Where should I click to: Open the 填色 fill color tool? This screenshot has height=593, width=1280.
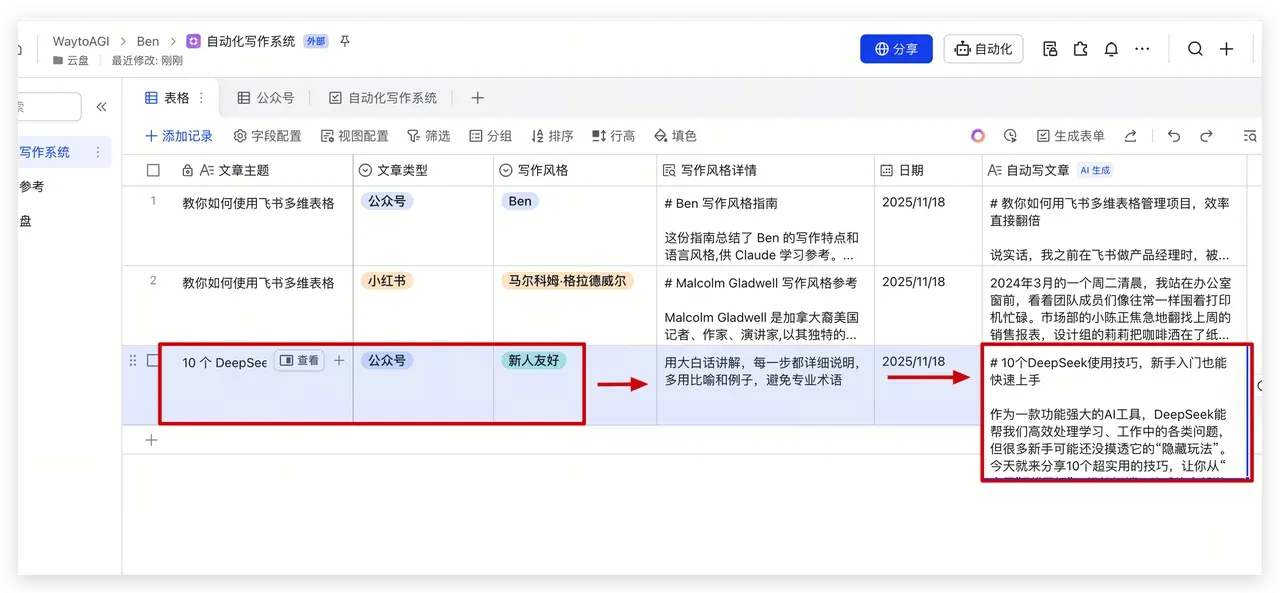click(675, 136)
